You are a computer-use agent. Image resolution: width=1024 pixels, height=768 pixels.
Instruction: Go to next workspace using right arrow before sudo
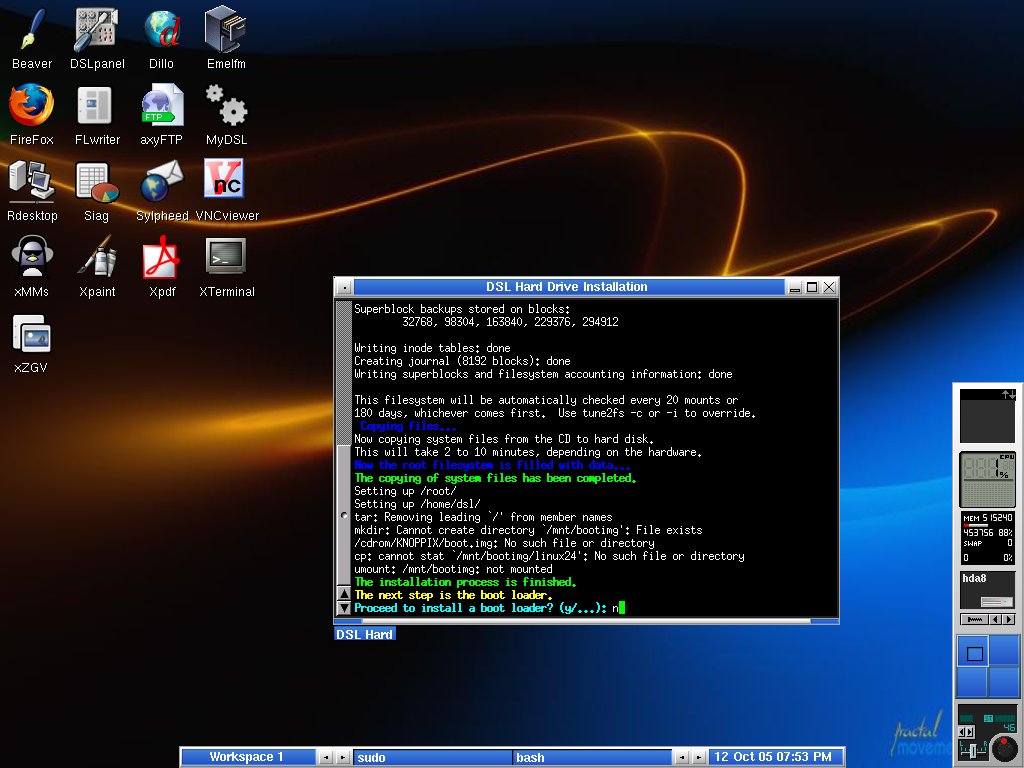pyautogui.click(x=343, y=758)
